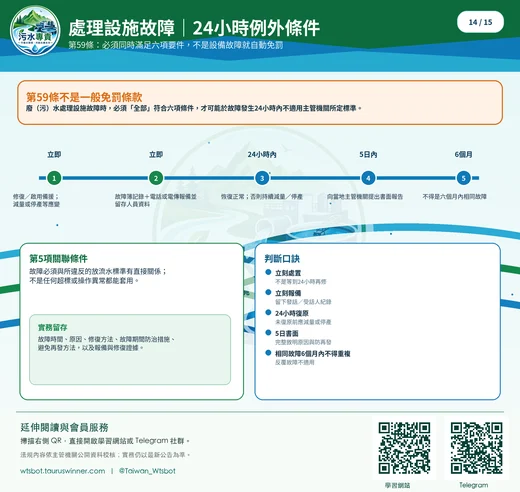Image resolution: width=520 pixels, height=492 pixels.
Task: Select timeline step 2 green circle
Action: pos(156,178)
